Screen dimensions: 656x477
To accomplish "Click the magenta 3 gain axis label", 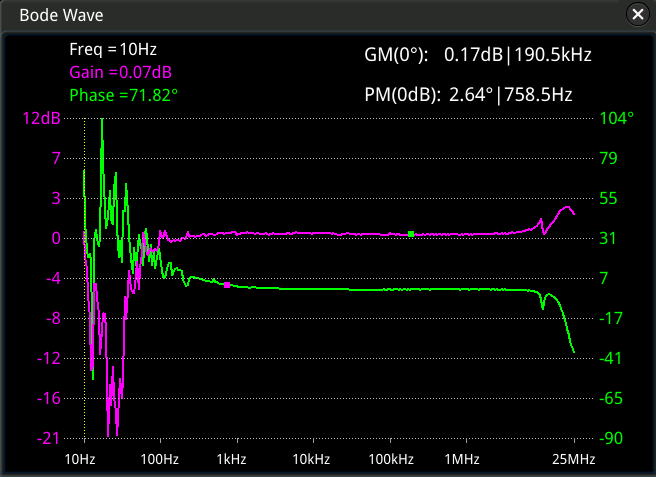I will [x=56, y=198].
